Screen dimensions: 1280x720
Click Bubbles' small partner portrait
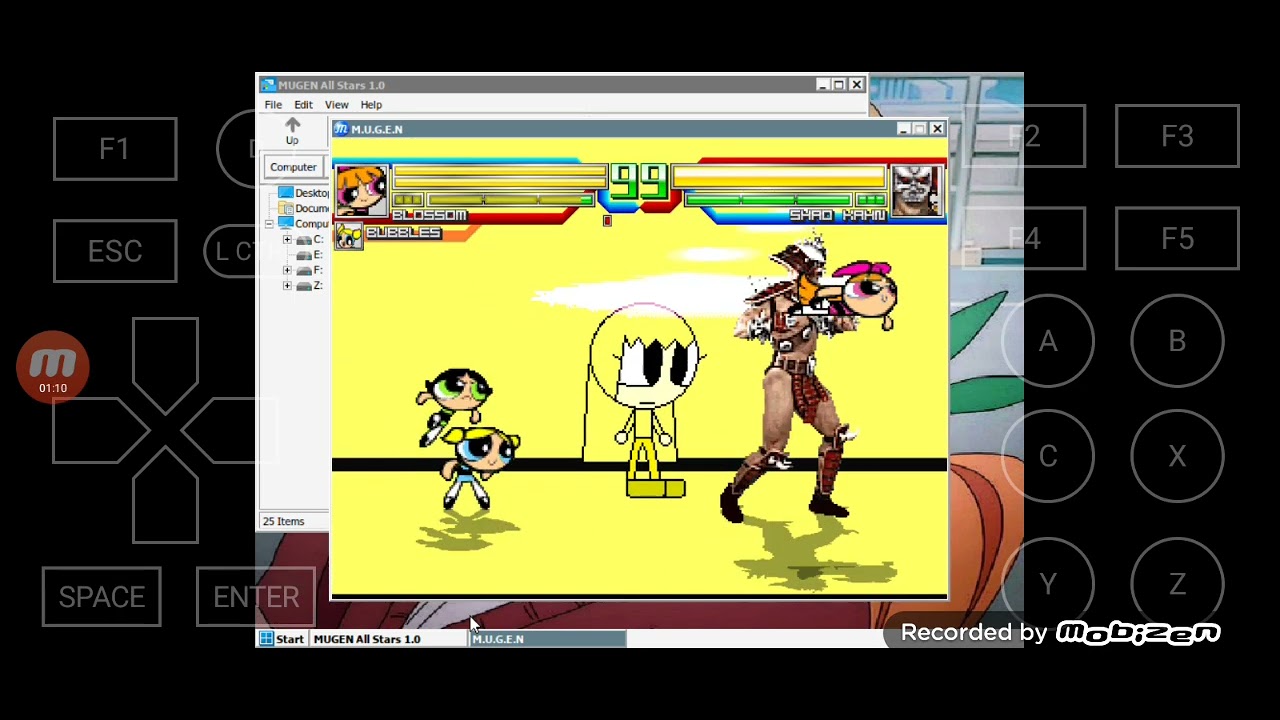pos(349,236)
